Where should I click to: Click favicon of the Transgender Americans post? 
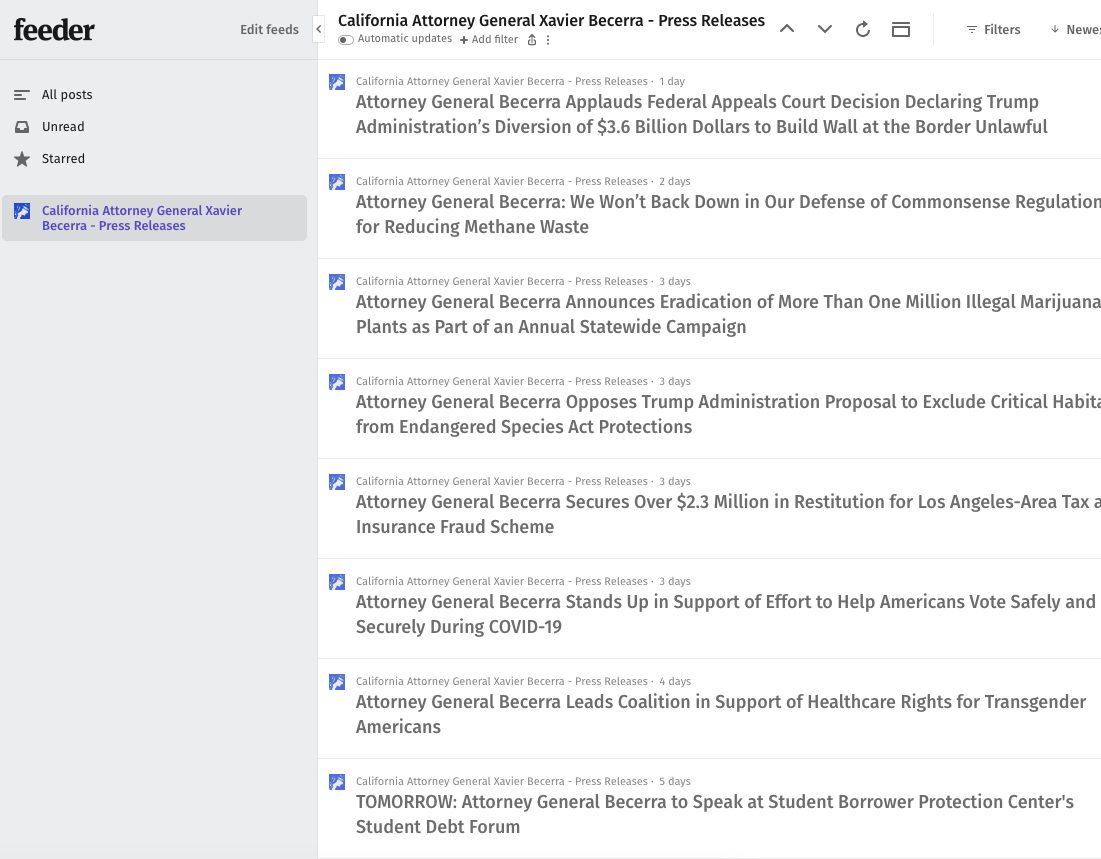[337, 682]
